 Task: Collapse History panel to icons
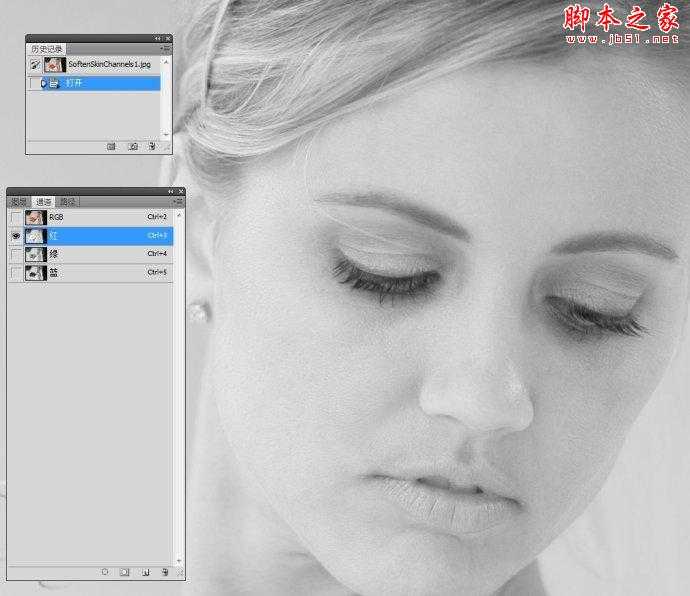(158, 39)
